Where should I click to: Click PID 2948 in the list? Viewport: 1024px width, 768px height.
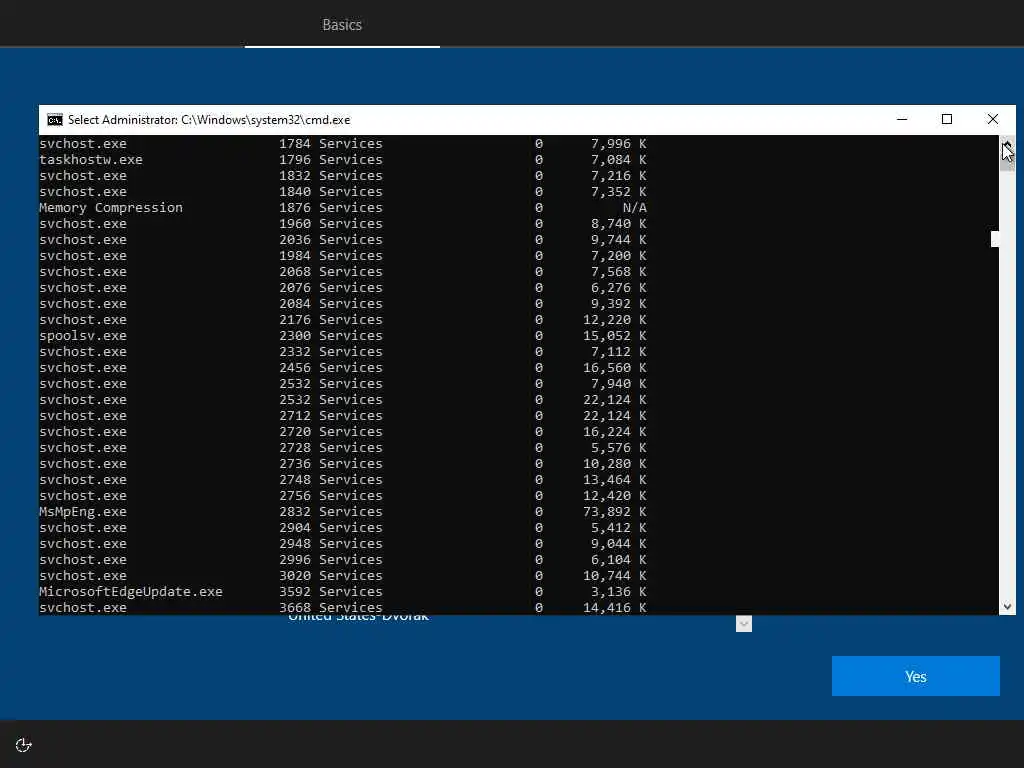295,544
